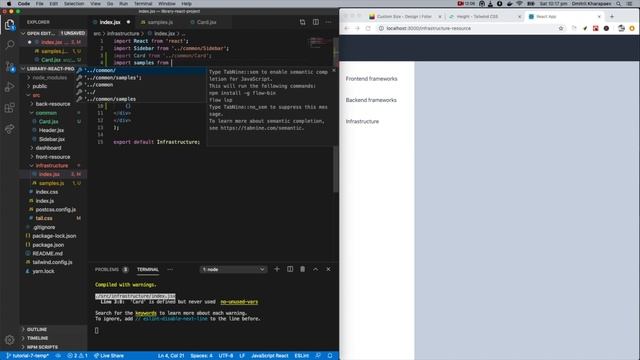Kill the terminal with the trash icon
The width and height of the screenshot is (640, 360).
pos(302,269)
